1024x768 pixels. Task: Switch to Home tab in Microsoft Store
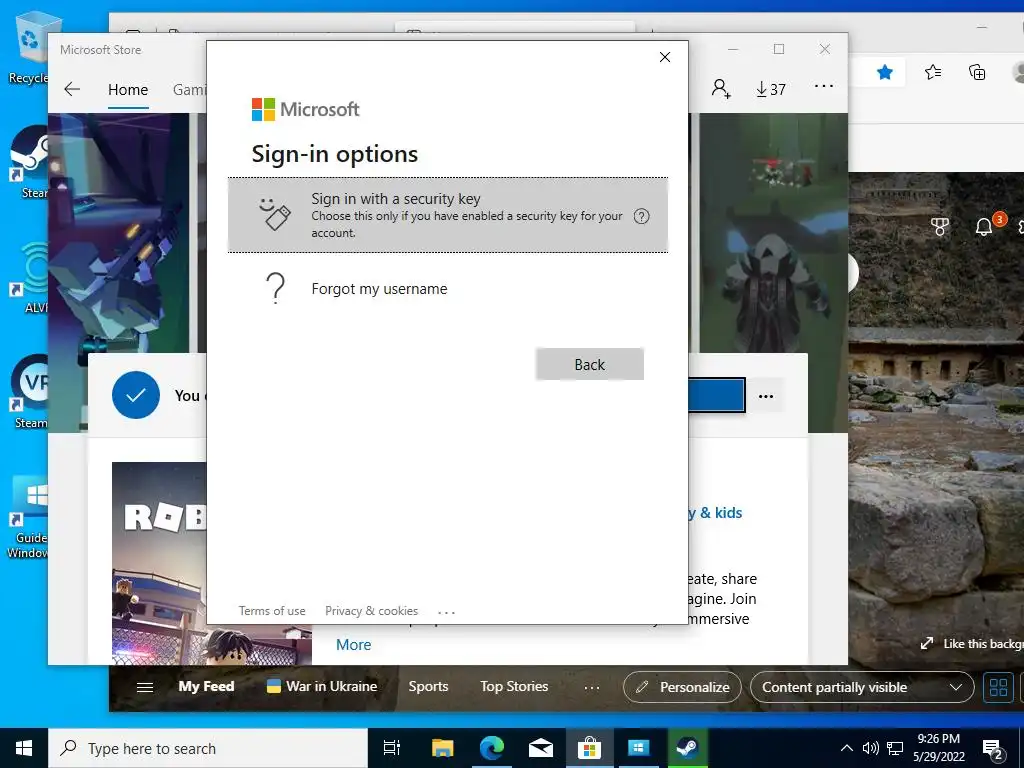(x=128, y=89)
